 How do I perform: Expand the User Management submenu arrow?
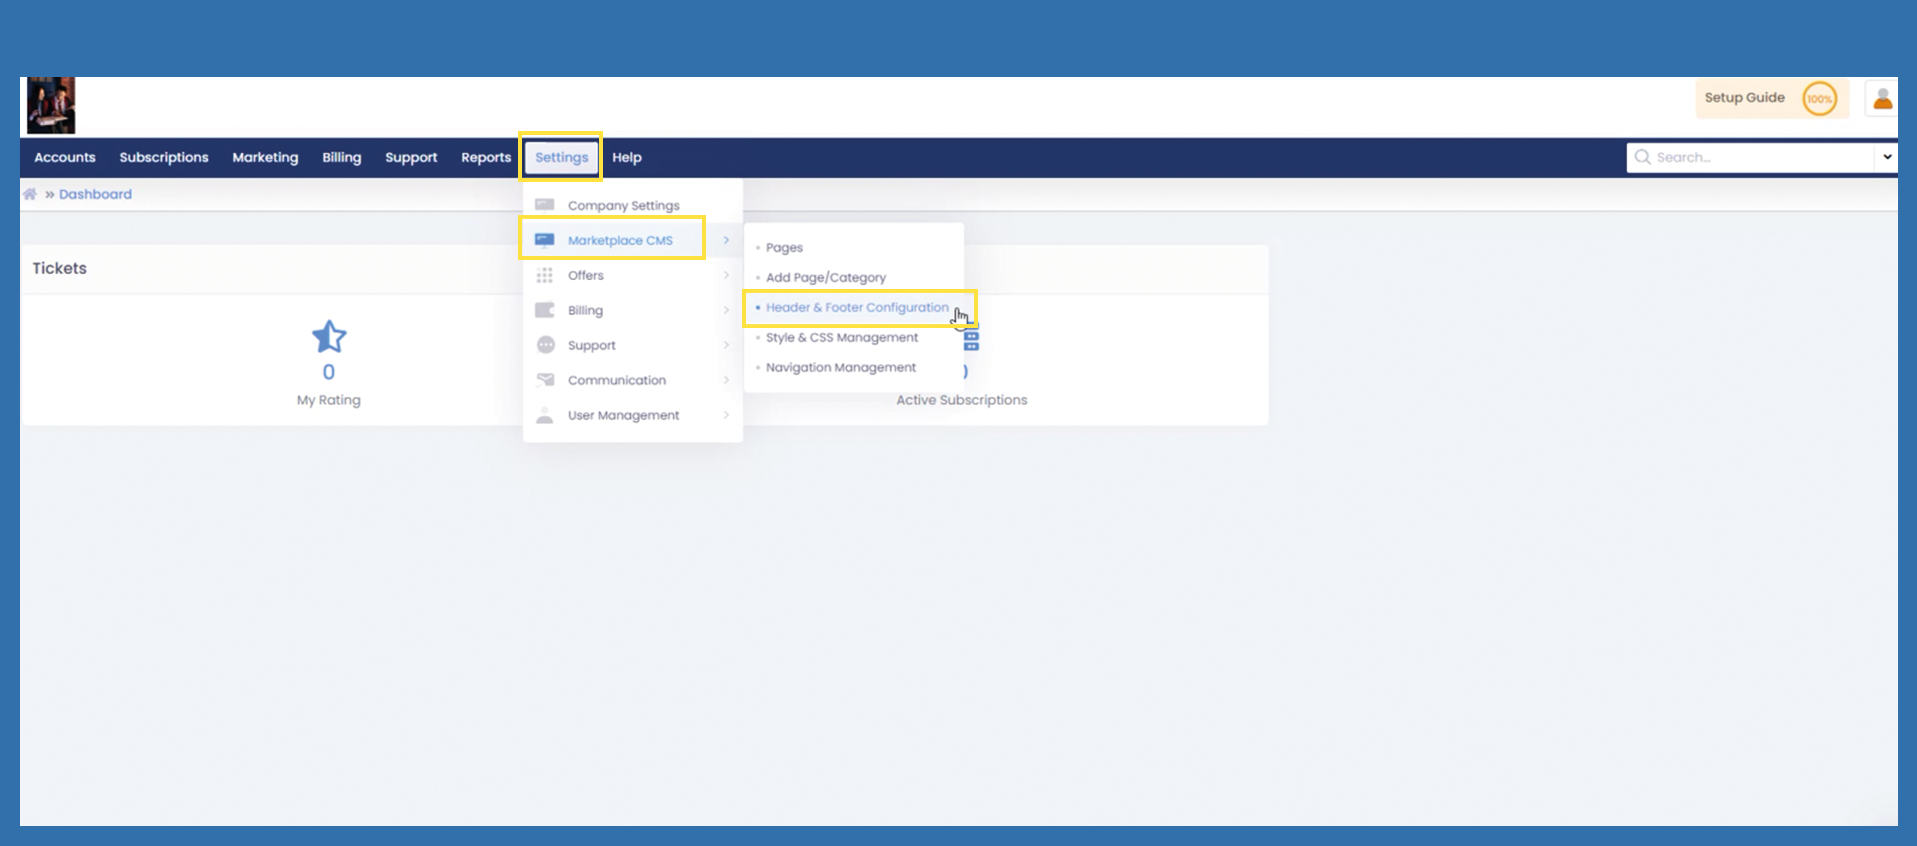726,415
